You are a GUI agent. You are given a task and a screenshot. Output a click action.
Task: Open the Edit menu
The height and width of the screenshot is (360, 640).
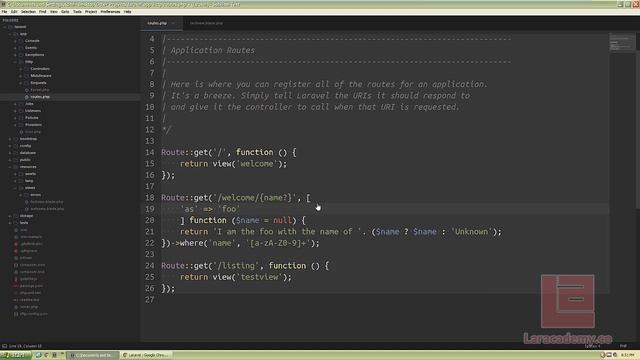click(x=14, y=12)
